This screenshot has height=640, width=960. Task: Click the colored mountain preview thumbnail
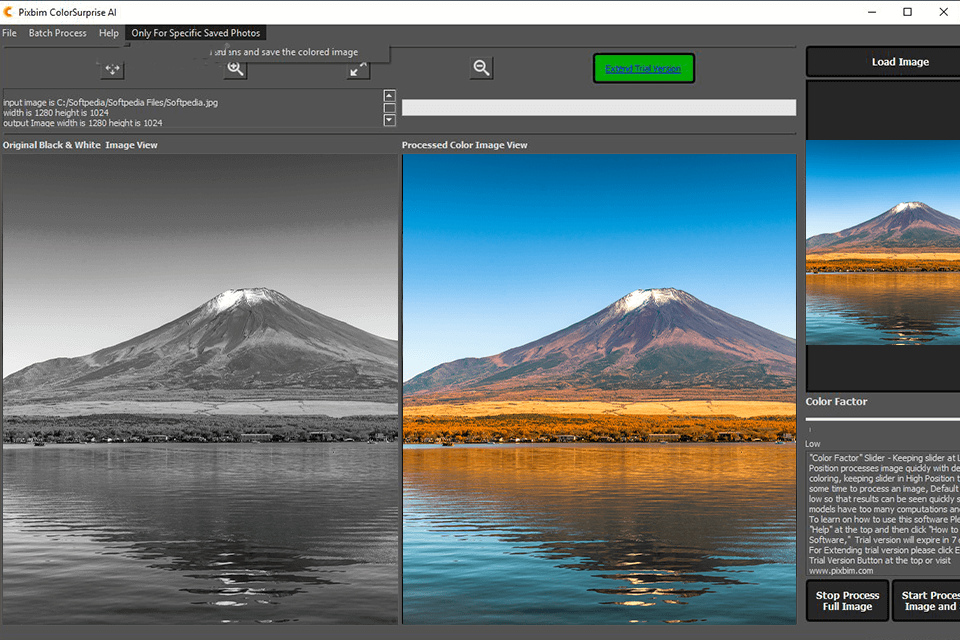tap(883, 243)
